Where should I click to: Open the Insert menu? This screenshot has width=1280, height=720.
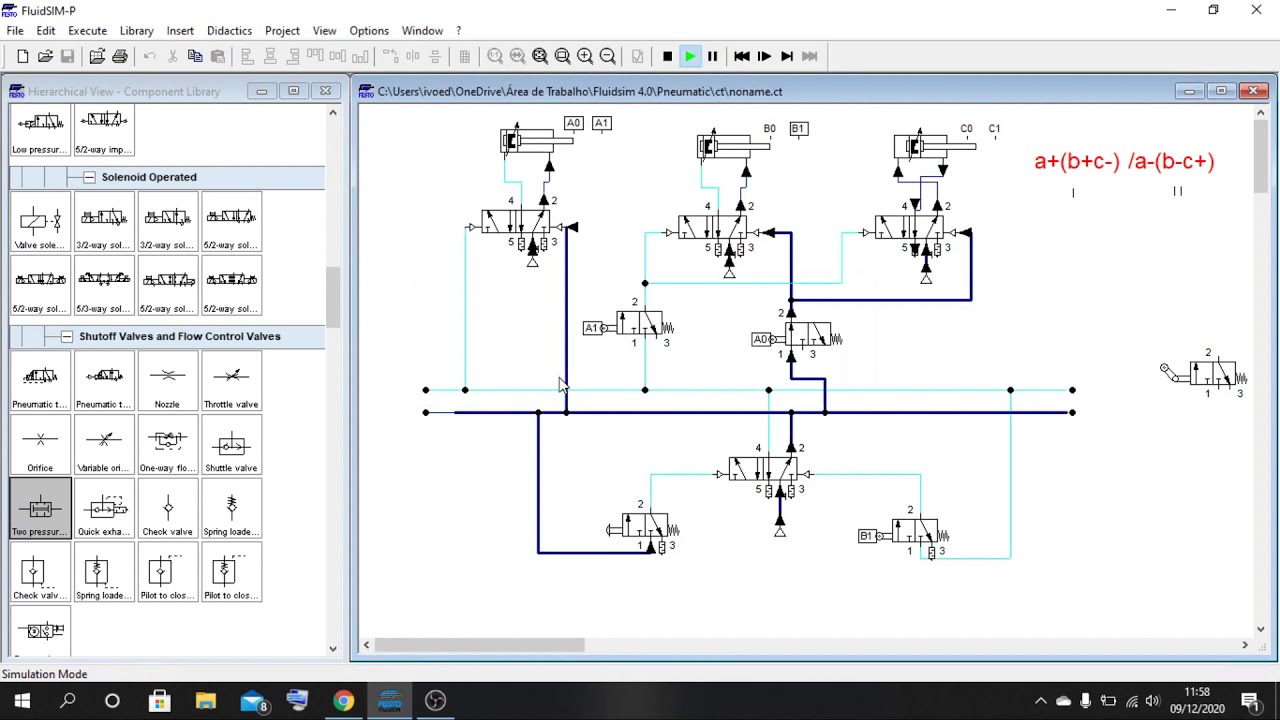coord(180,31)
